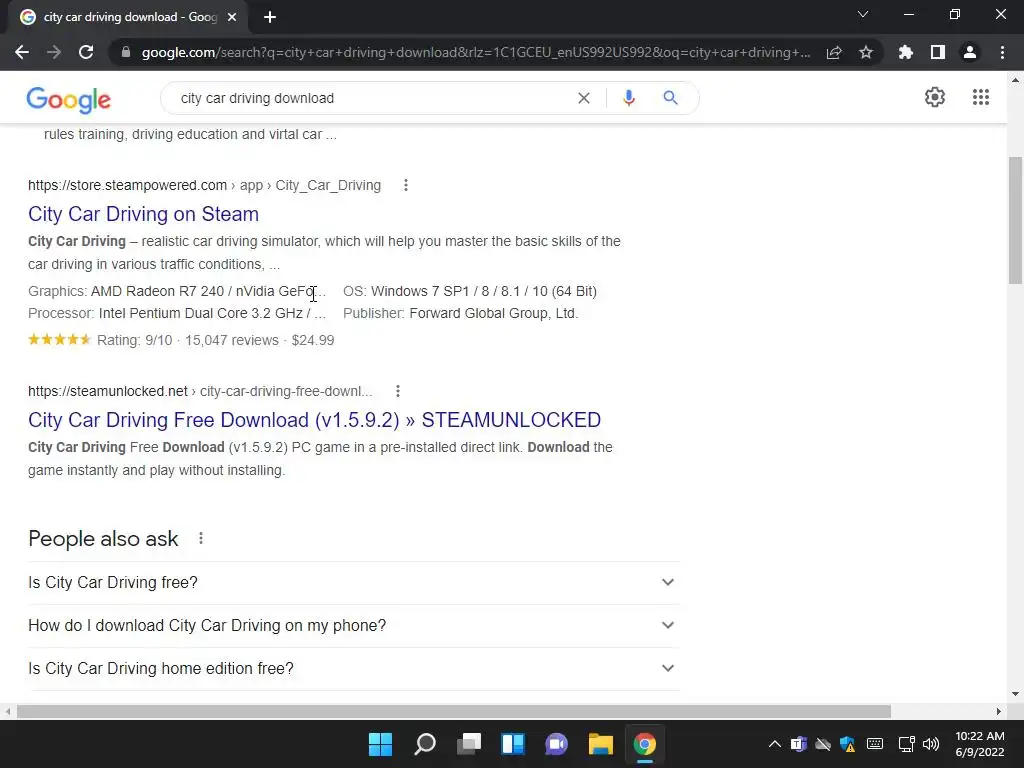
Task: Click the store.steampowered.com URL breadcrumb
Action: (x=204, y=185)
